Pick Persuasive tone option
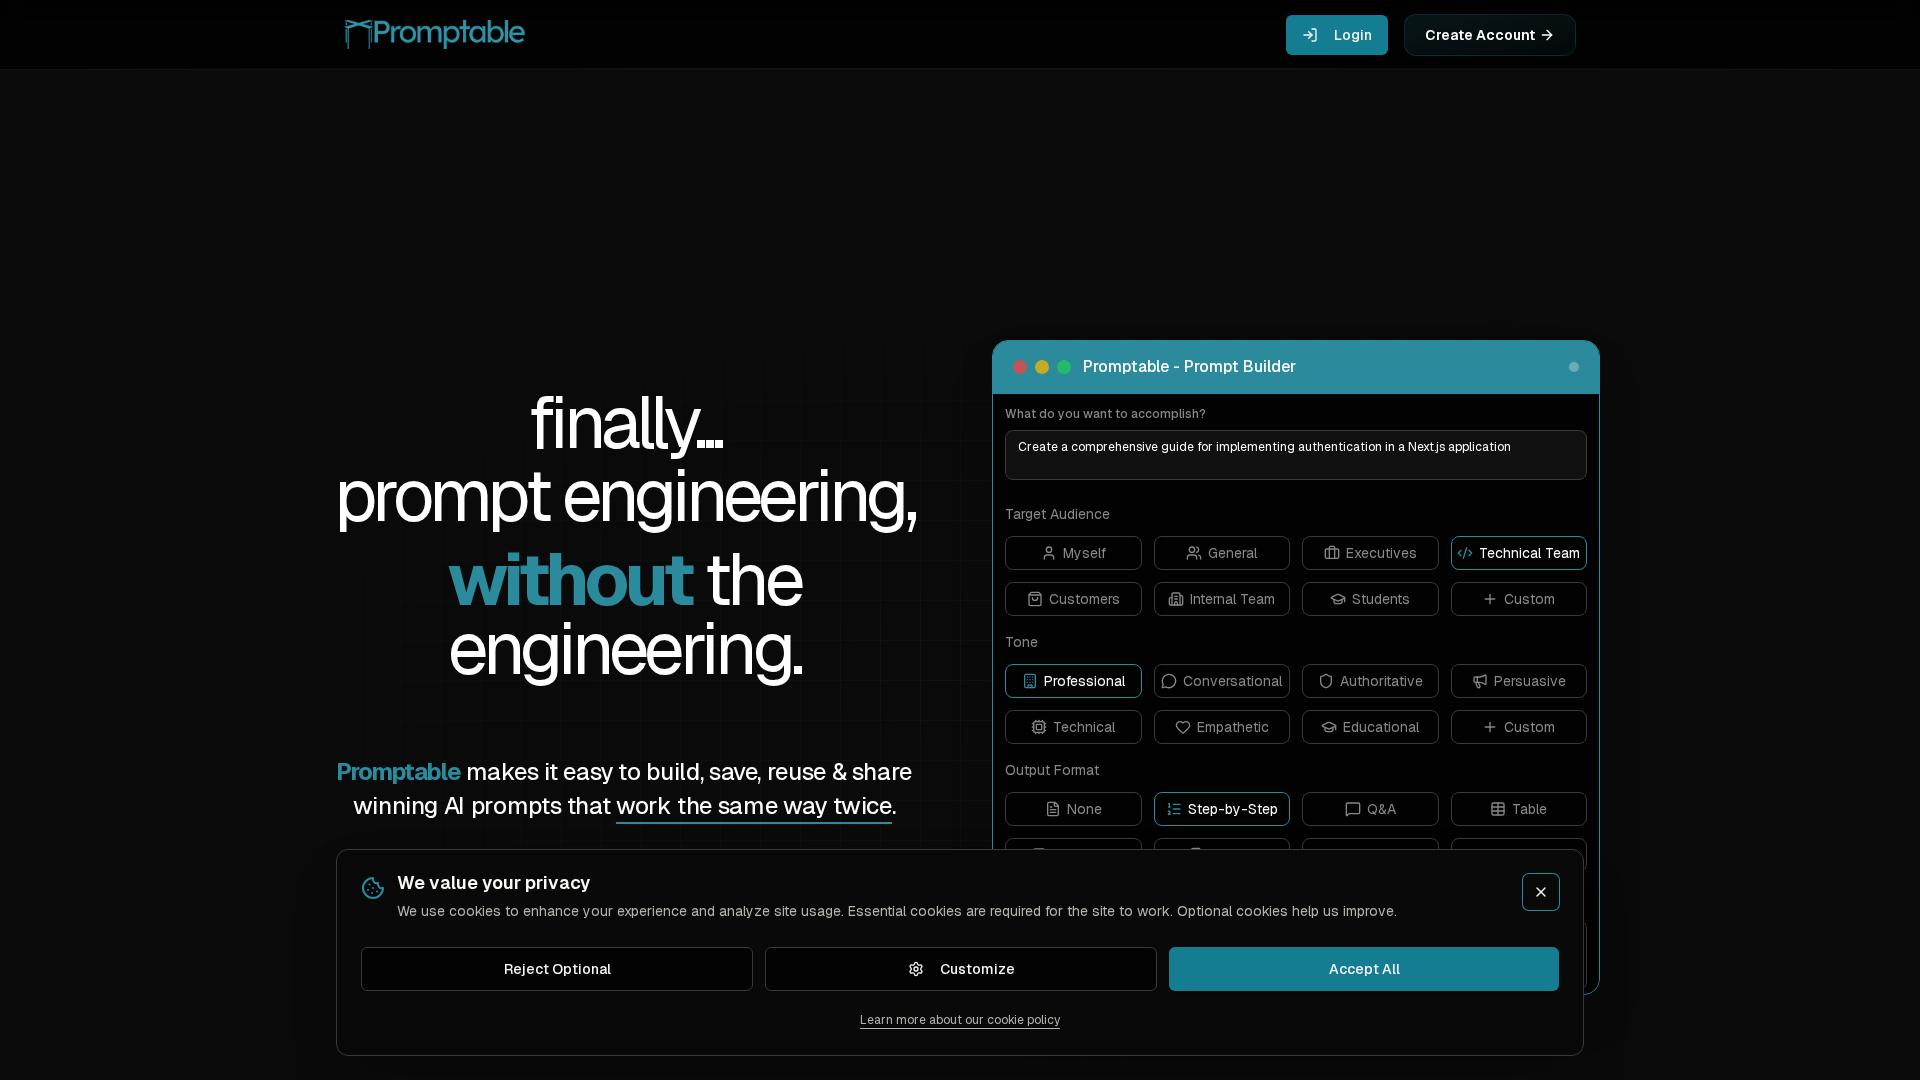 tap(1518, 681)
